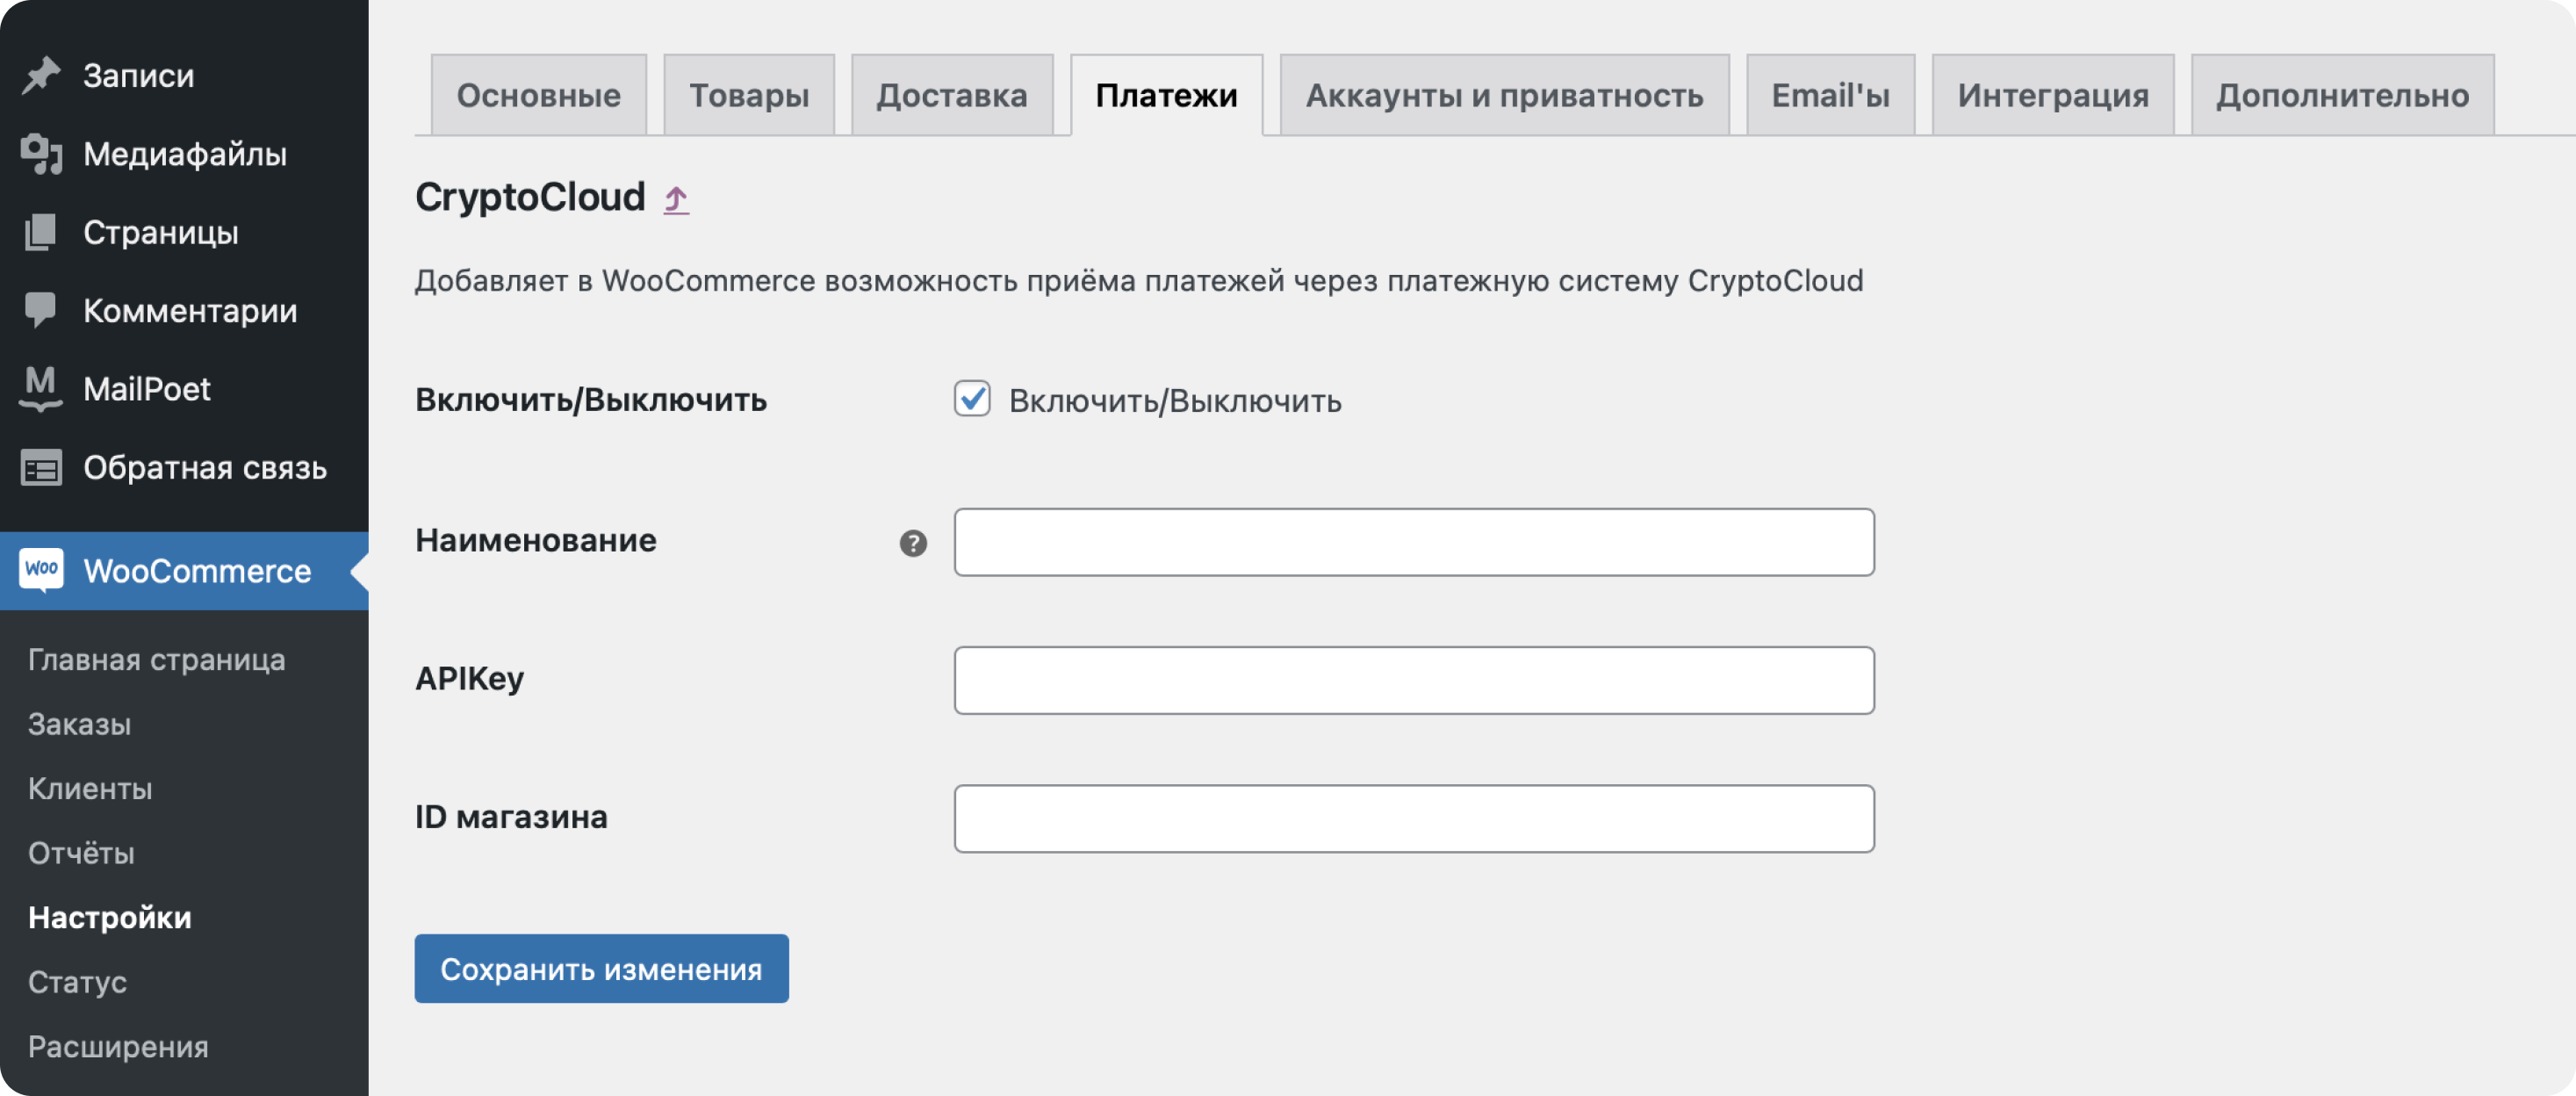This screenshot has width=2576, height=1096.
Task: Open MailPoet via its M icon
Action: [41, 388]
